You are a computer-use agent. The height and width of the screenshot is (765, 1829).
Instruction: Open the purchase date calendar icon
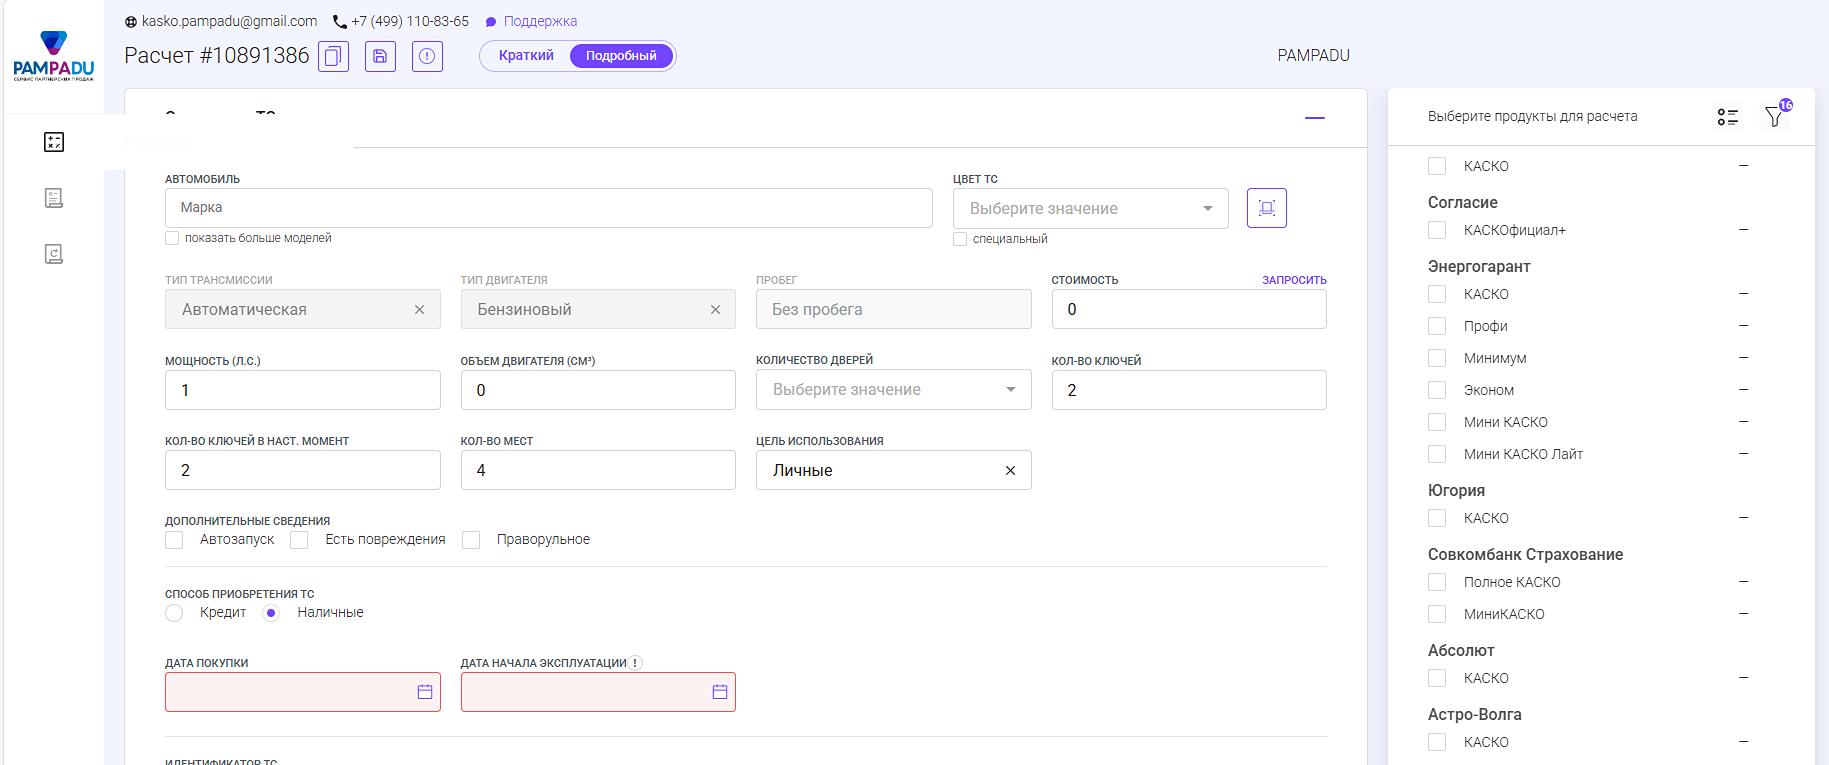(425, 692)
